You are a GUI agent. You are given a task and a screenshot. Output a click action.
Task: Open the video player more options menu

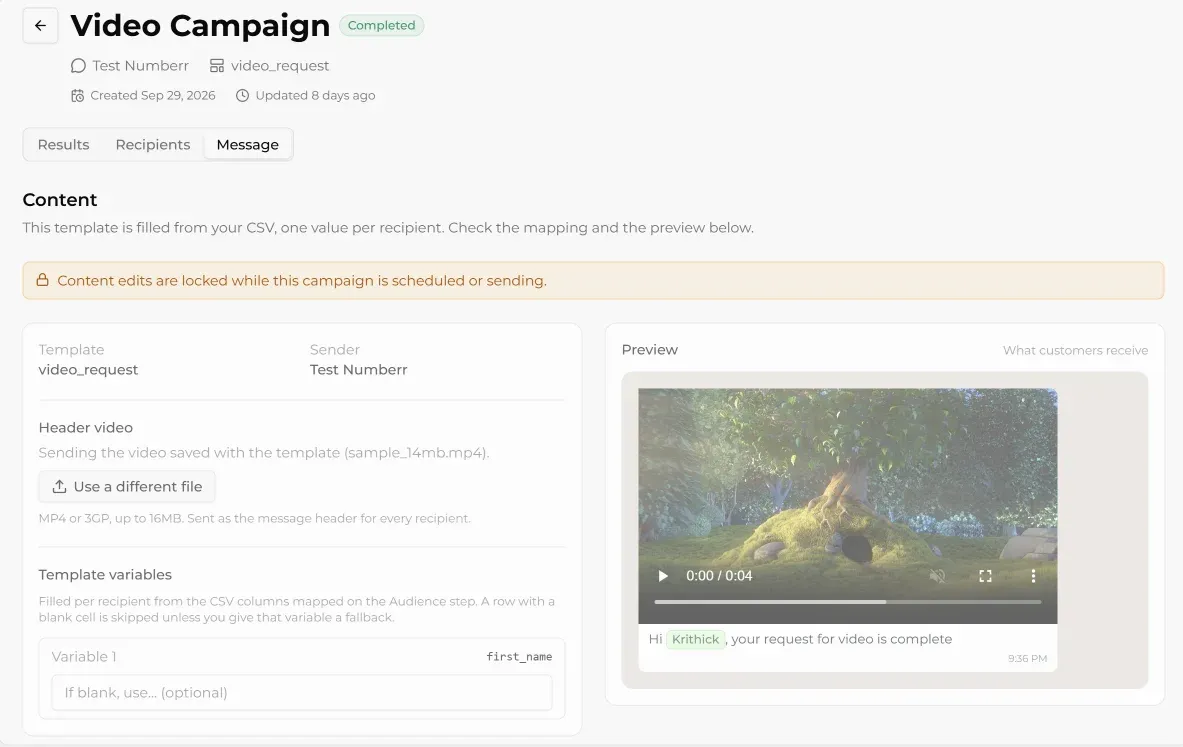tap(1033, 576)
